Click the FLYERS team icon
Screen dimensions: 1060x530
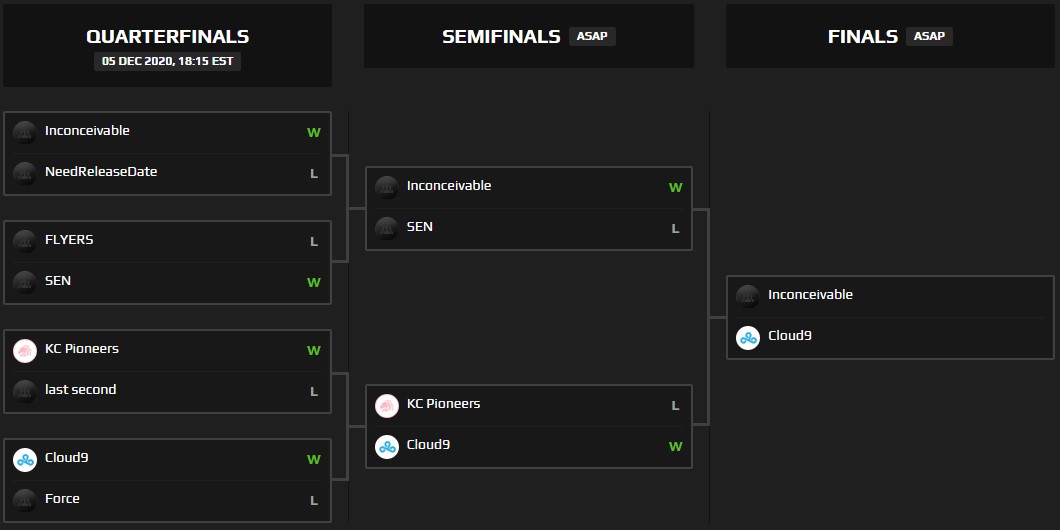[25, 242]
